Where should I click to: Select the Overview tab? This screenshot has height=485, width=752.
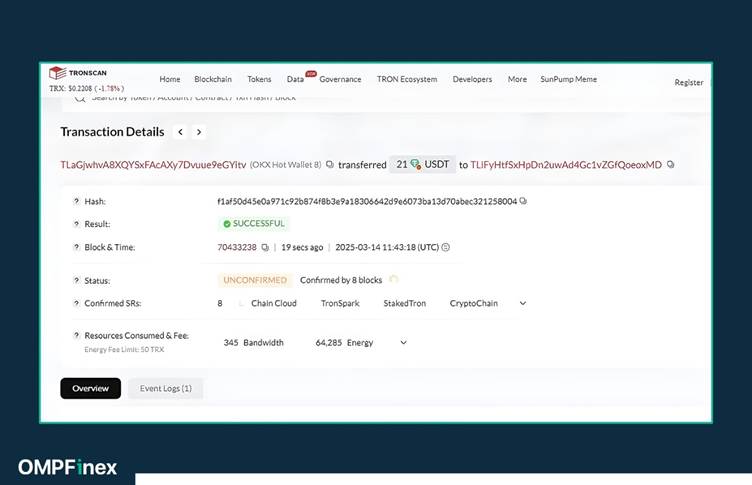(x=90, y=388)
